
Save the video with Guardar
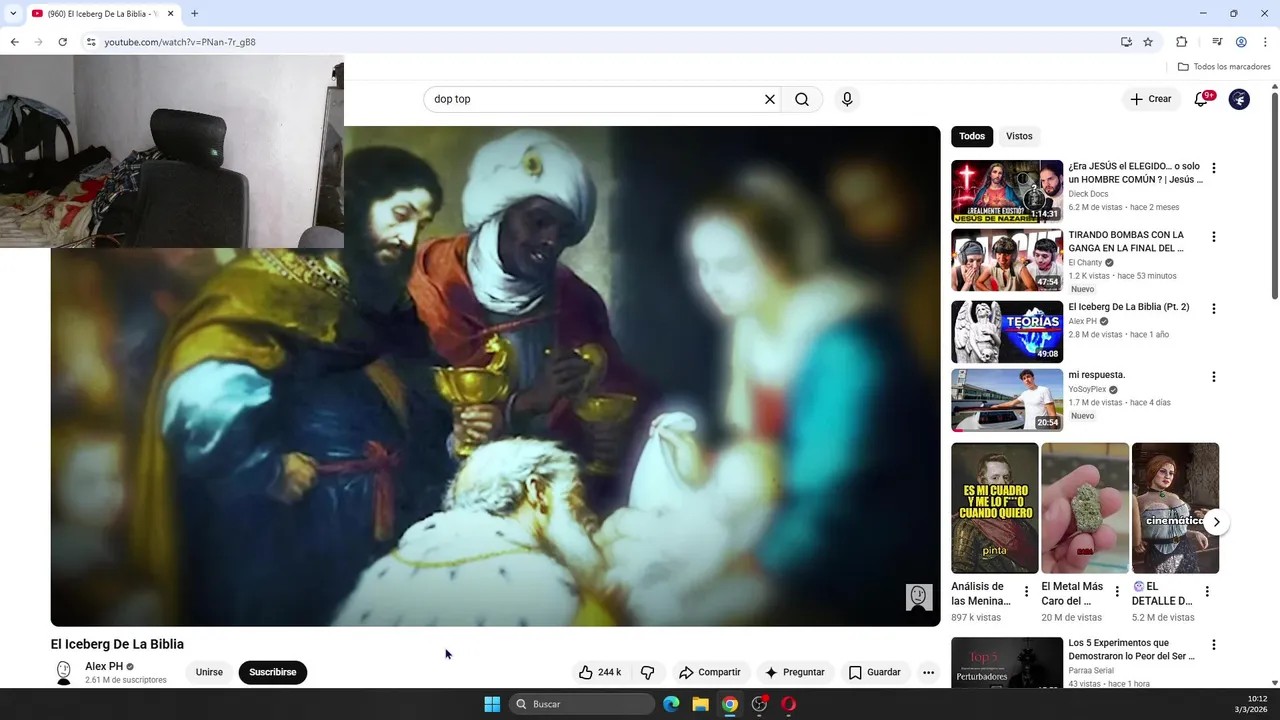875,672
